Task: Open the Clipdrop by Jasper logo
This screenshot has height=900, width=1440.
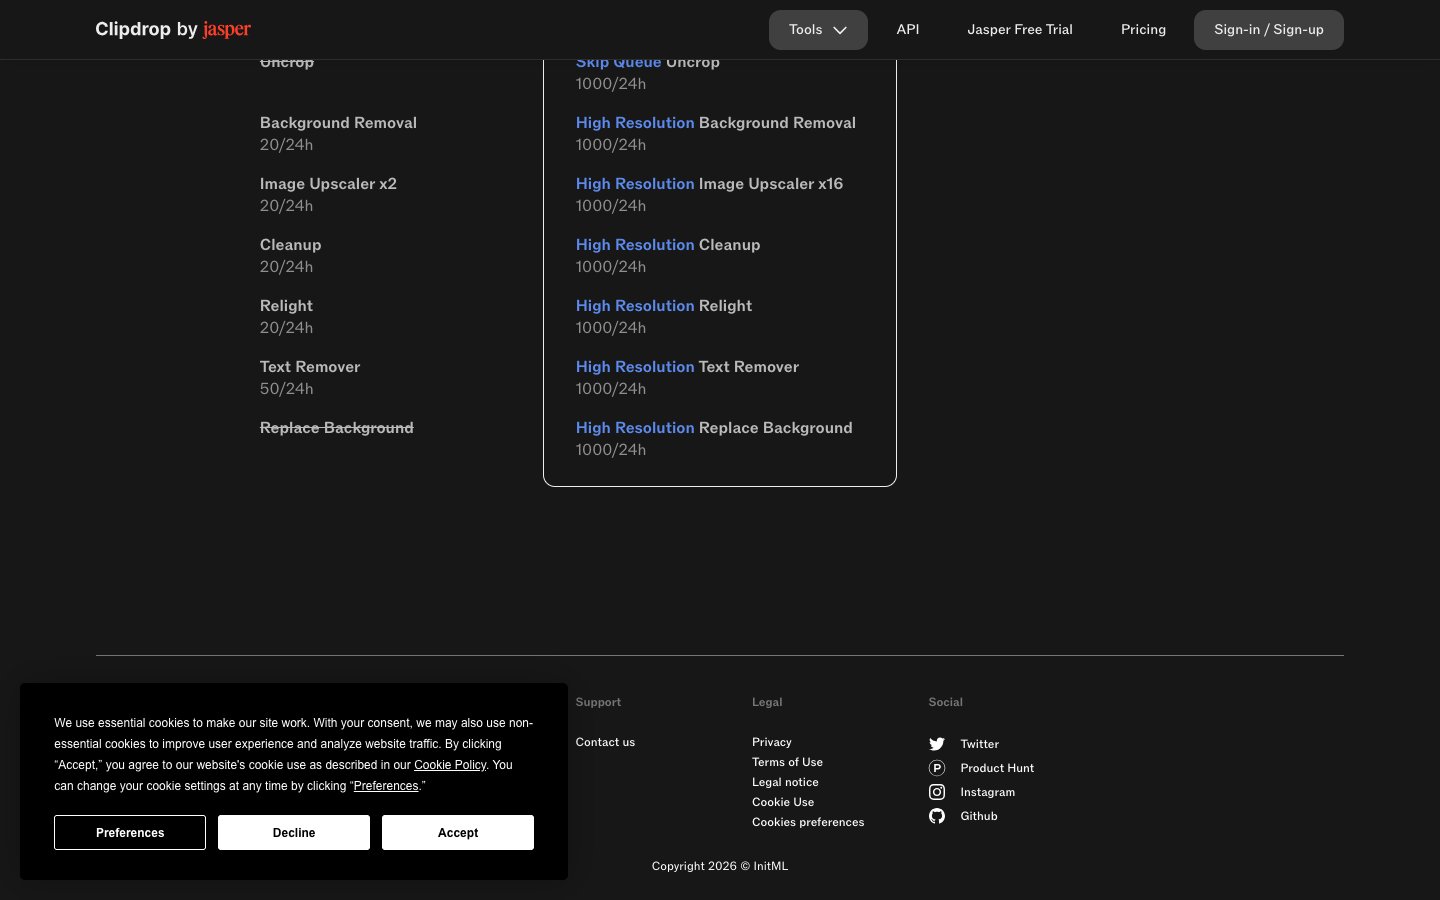Action: (173, 29)
